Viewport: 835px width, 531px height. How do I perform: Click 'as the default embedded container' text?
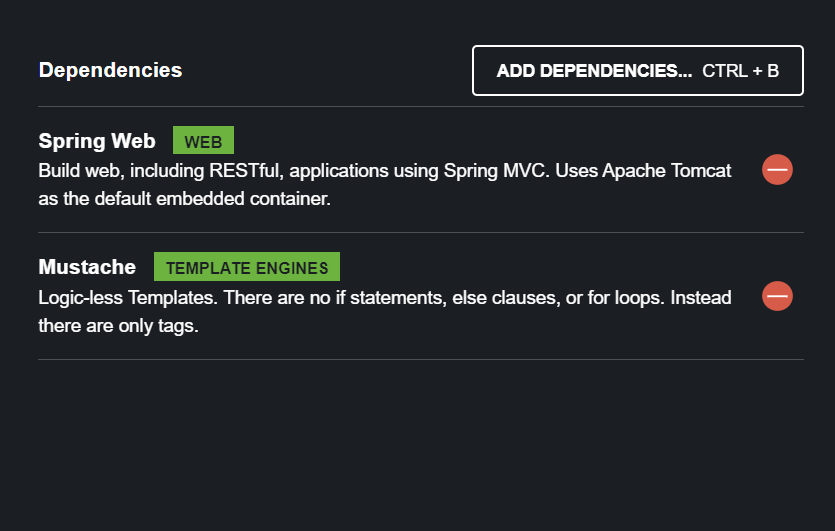pos(184,199)
